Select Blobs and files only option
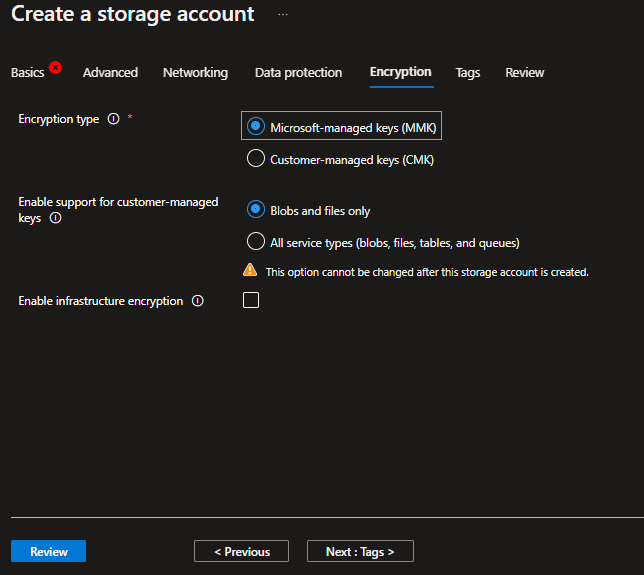This screenshot has height=575, width=644. point(256,210)
